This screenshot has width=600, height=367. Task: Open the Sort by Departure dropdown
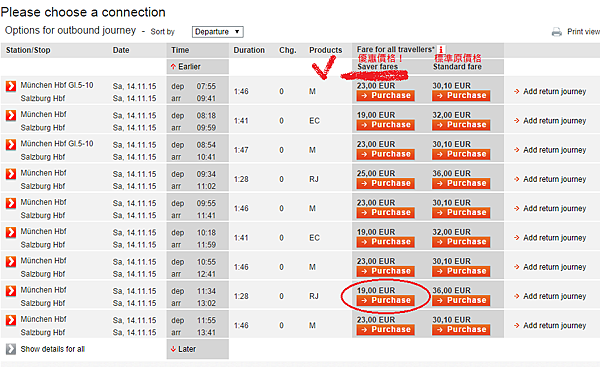click(218, 32)
